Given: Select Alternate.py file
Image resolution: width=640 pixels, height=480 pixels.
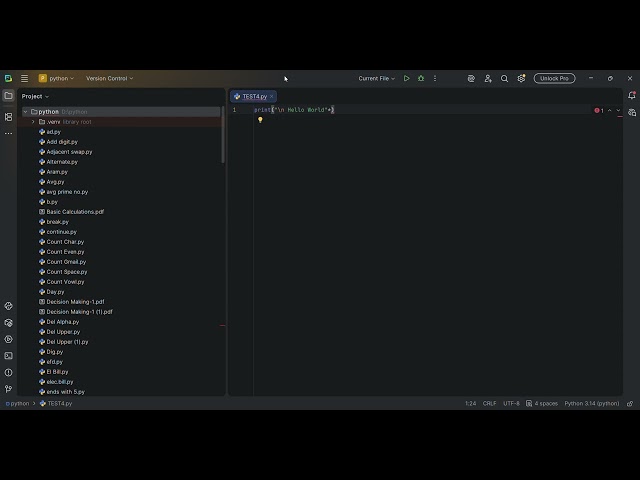Looking at the screenshot, I should [58, 162].
